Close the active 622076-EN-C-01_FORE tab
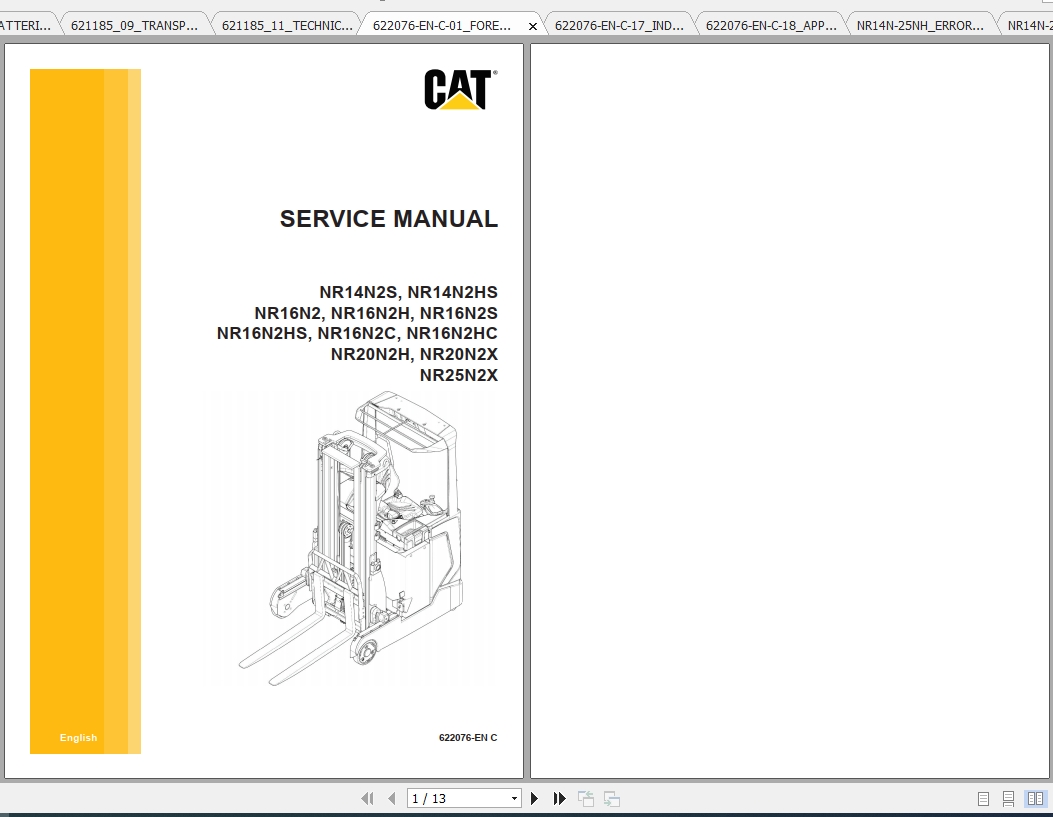The image size is (1053, 817). 533,27
